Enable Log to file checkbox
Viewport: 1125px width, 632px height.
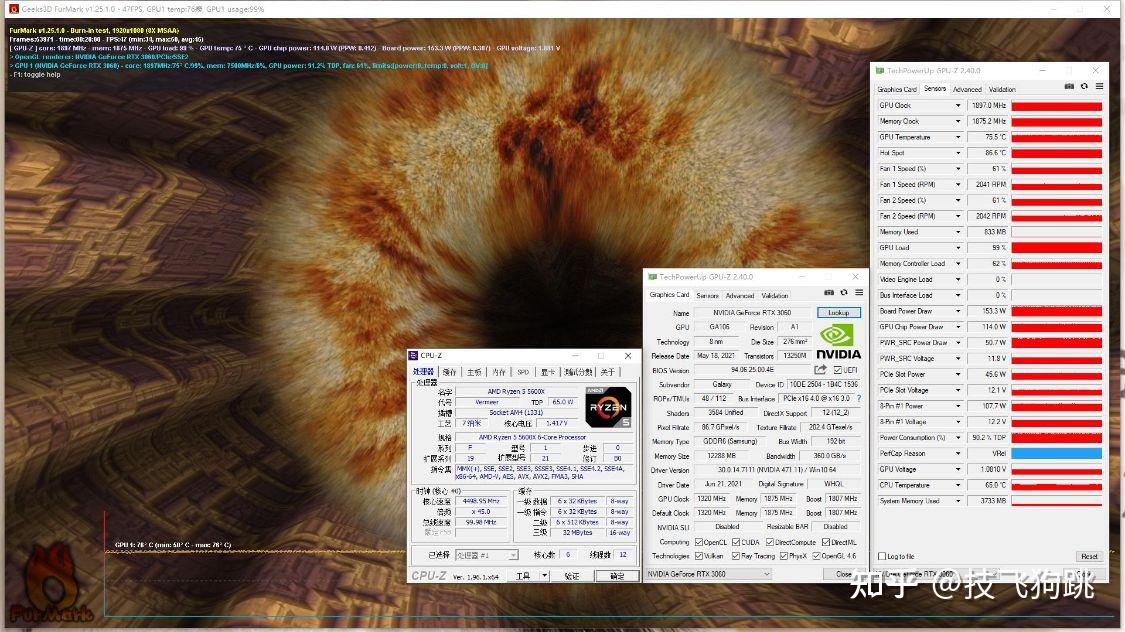tap(882, 557)
